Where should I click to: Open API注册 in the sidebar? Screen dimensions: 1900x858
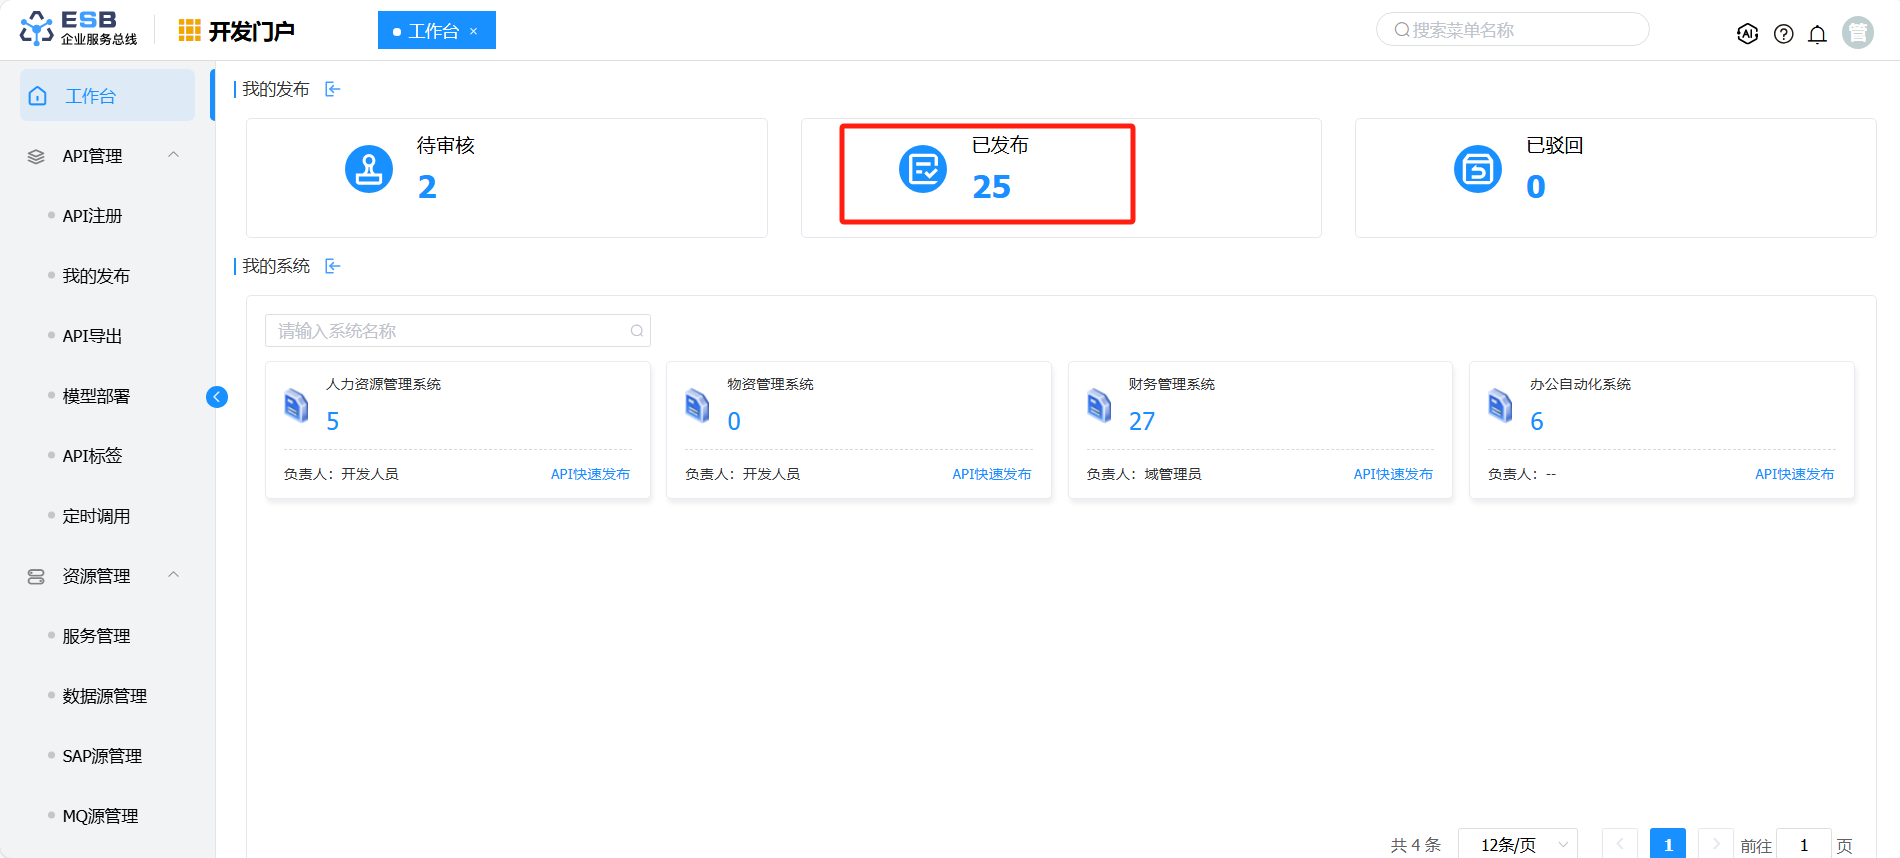click(92, 216)
